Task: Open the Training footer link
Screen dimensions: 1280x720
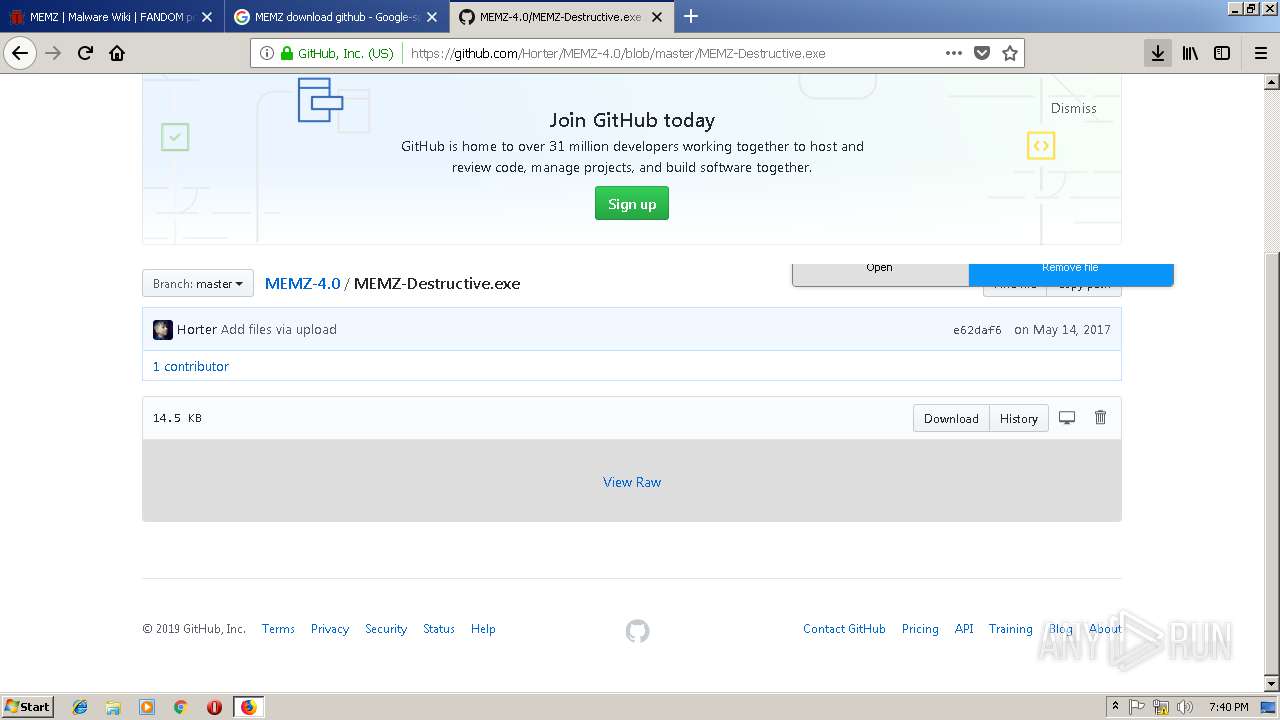Action: click(x=1011, y=629)
